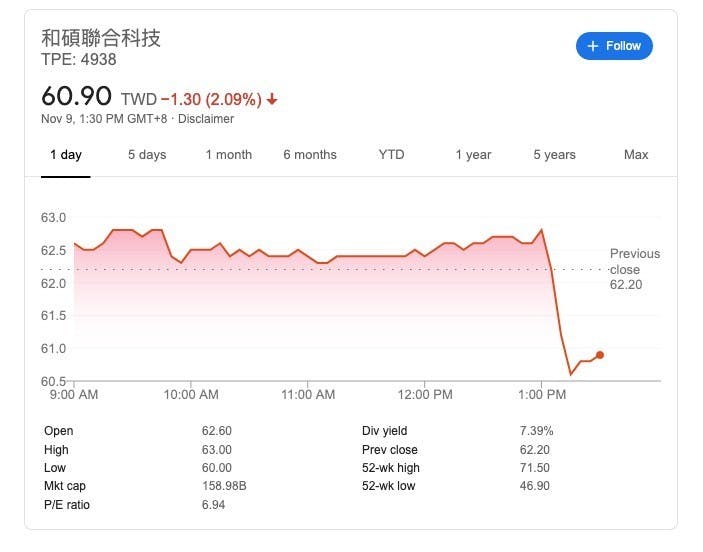Select the Max range tab
Screen dimensions: 703x552
pos(636,155)
